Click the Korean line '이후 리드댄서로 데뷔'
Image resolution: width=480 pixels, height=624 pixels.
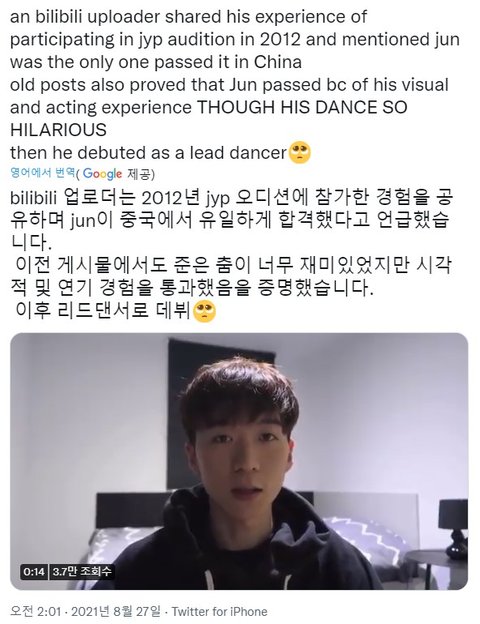pyautogui.click(x=103, y=311)
